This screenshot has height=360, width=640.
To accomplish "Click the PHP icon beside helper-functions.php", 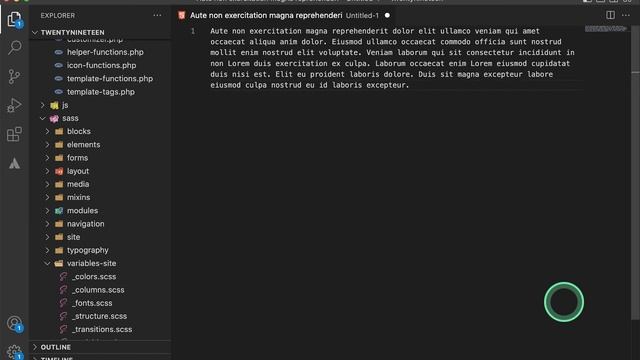I will (59, 52).
